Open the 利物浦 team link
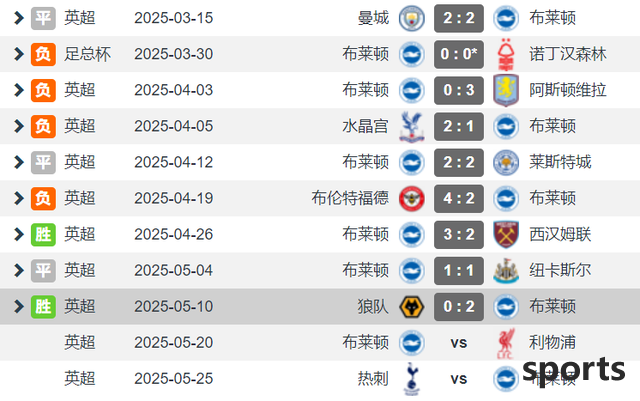Viewport: 640px width, 401px height. 552,342
